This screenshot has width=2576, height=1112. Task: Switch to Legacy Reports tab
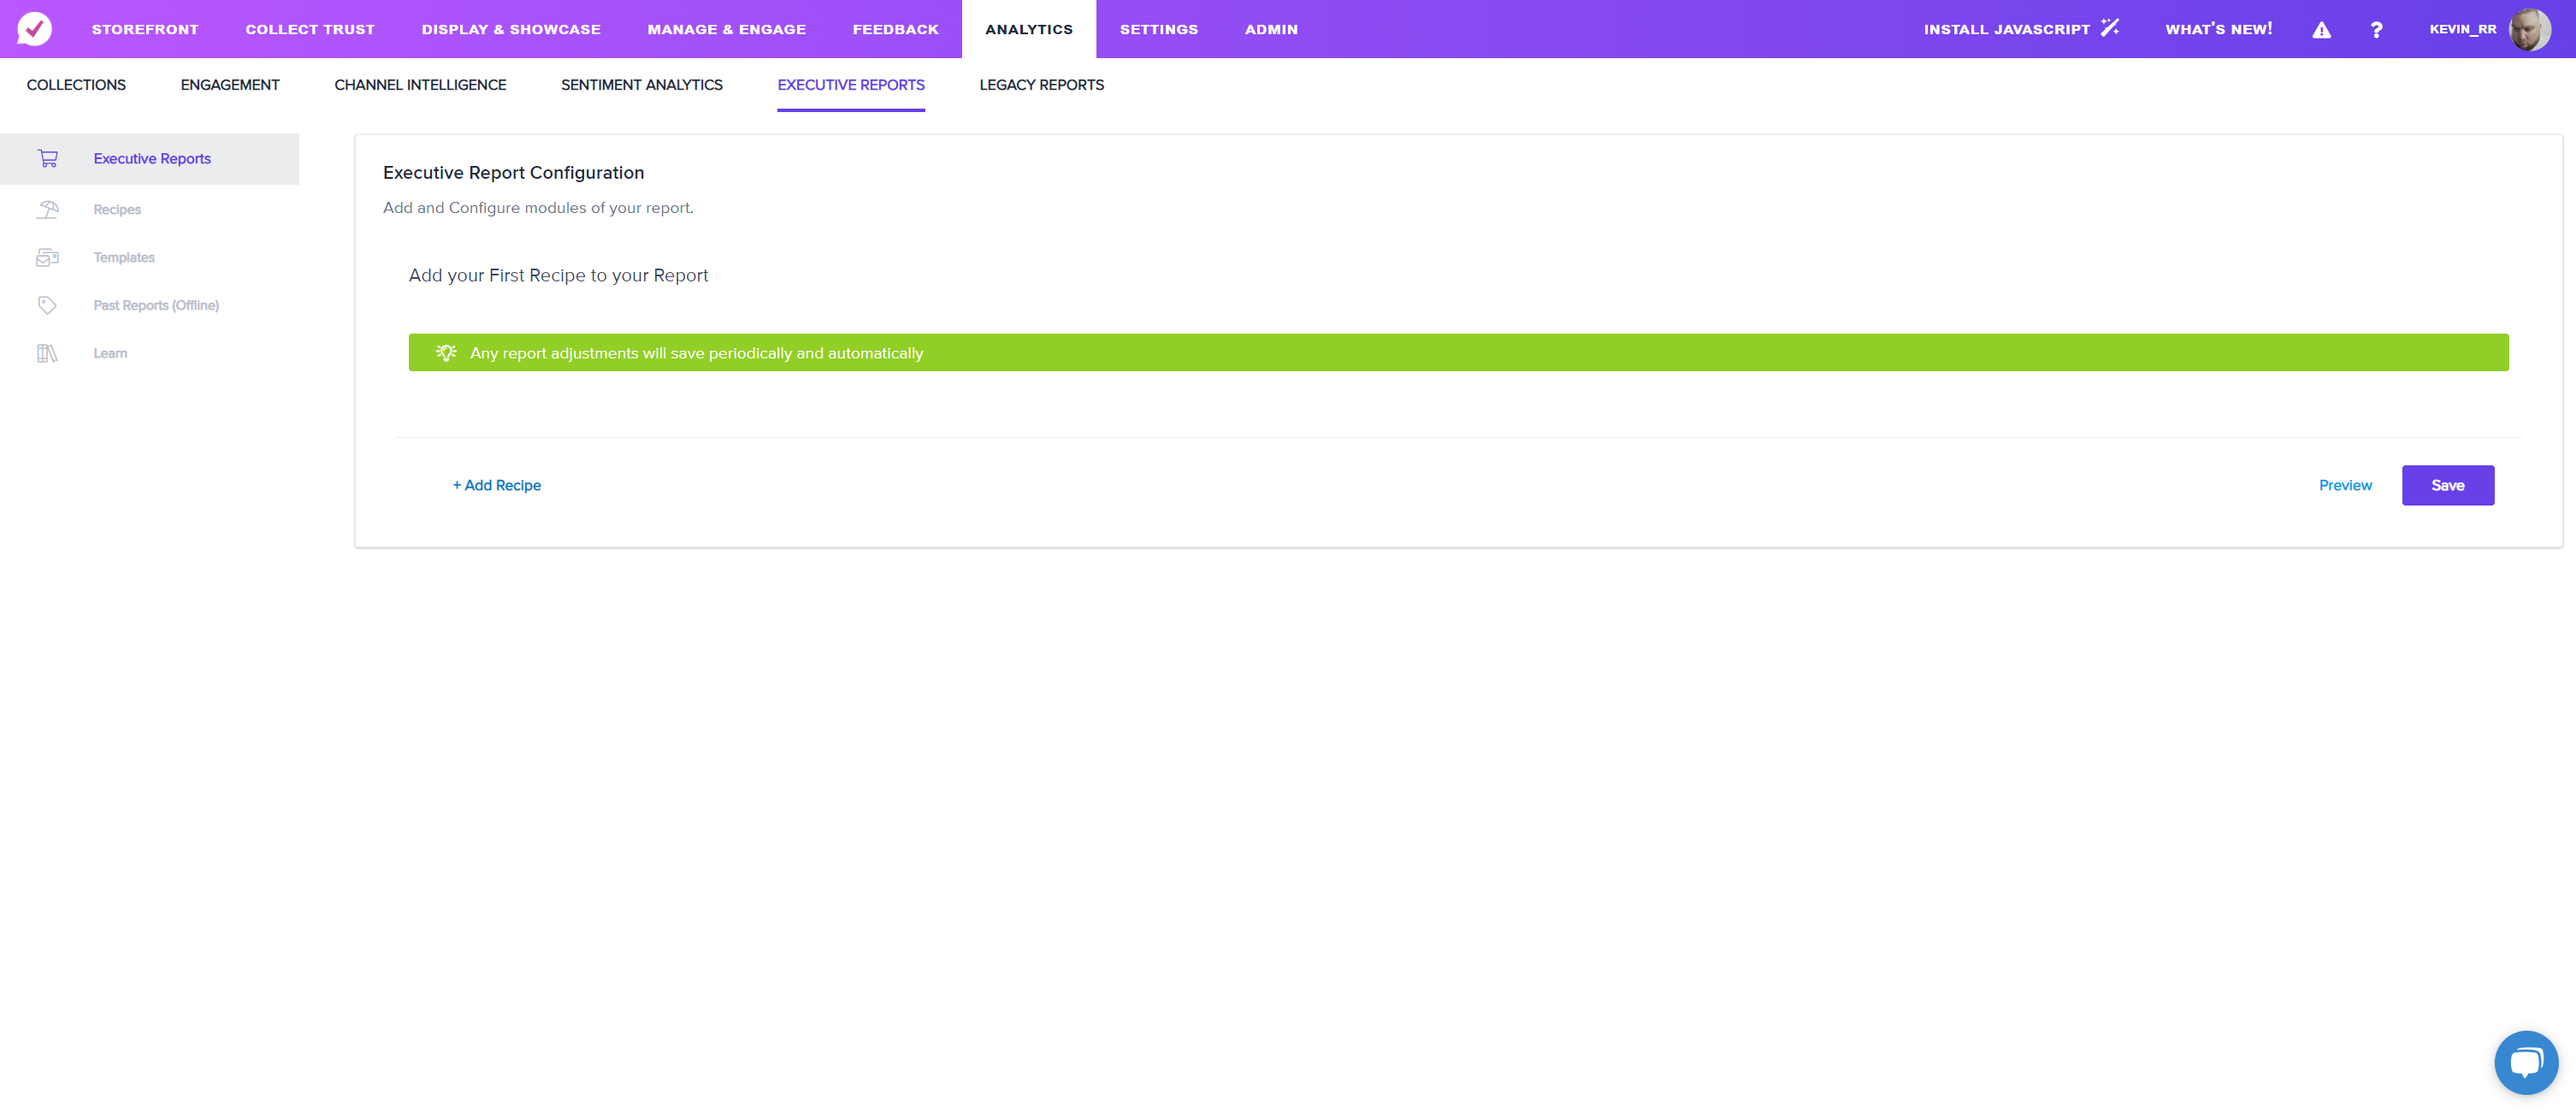pos(1041,85)
